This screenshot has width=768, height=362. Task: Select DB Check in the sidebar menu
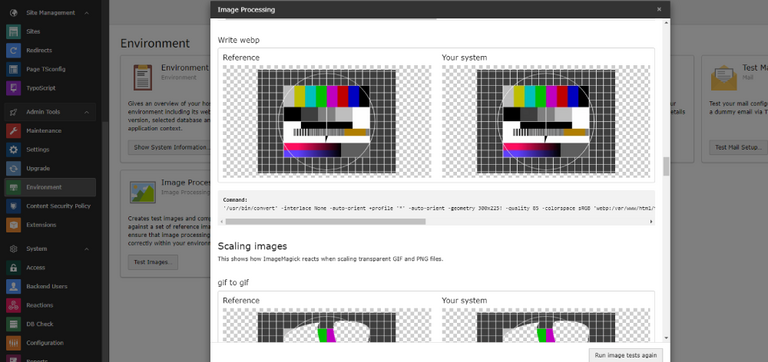40,324
